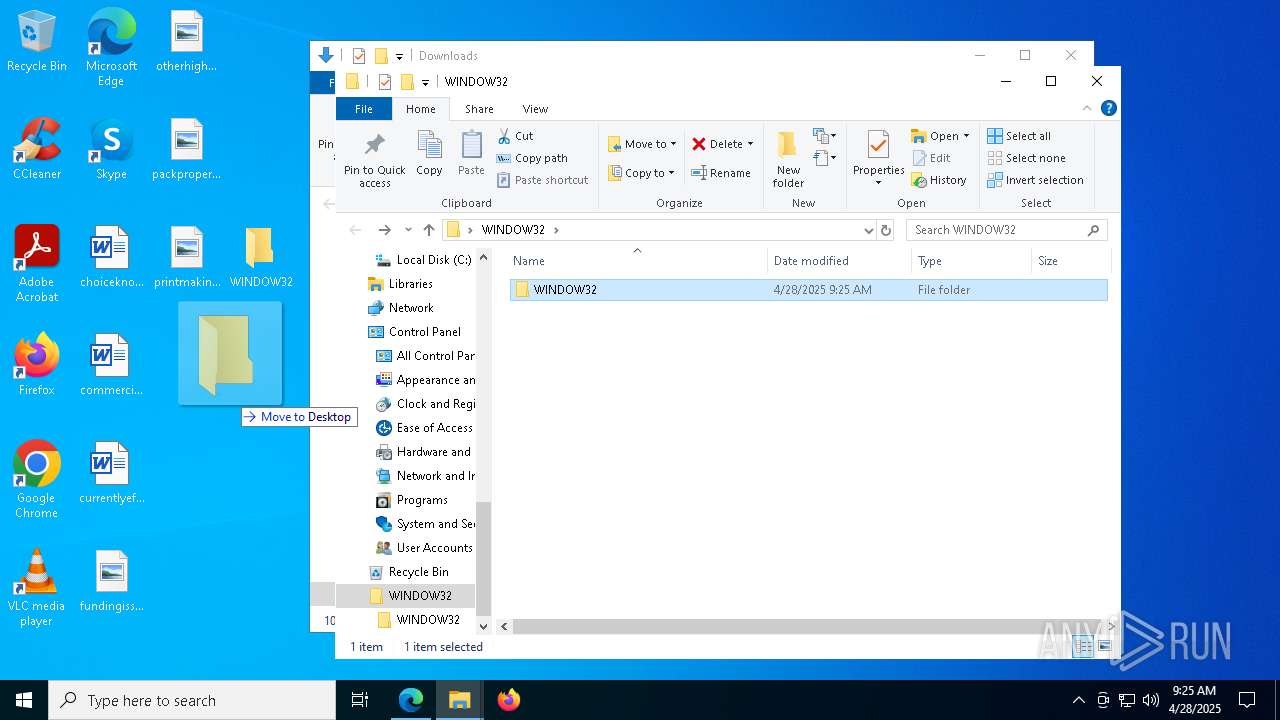Select Ease of Access tree item
The width and height of the screenshot is (1280, 720).
[424, 428]
